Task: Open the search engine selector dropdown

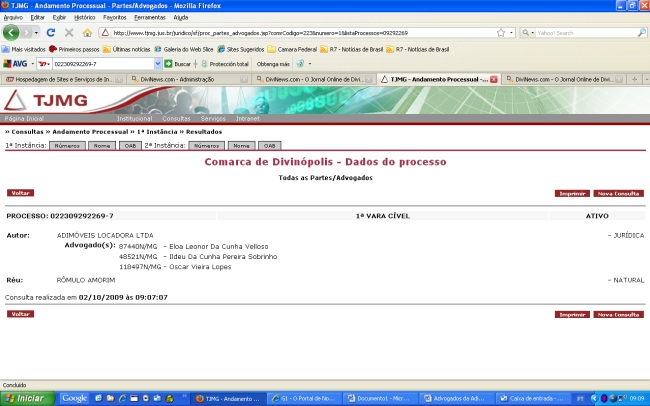Action: [528, 32]
